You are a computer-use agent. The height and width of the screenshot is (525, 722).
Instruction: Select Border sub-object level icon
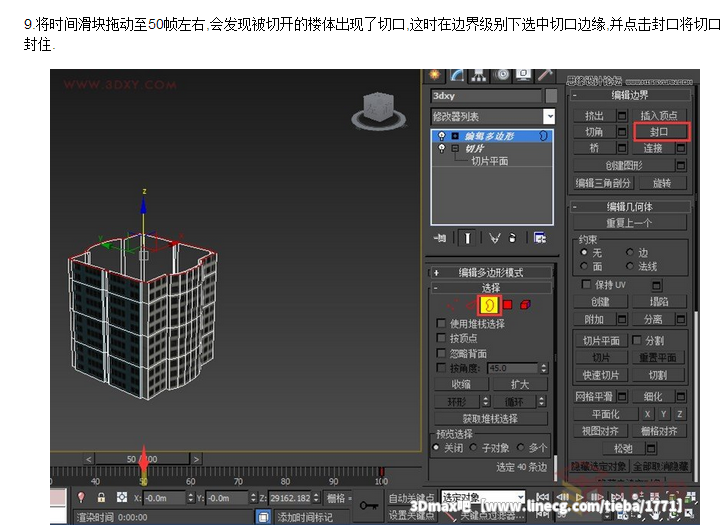click(489, 305)
